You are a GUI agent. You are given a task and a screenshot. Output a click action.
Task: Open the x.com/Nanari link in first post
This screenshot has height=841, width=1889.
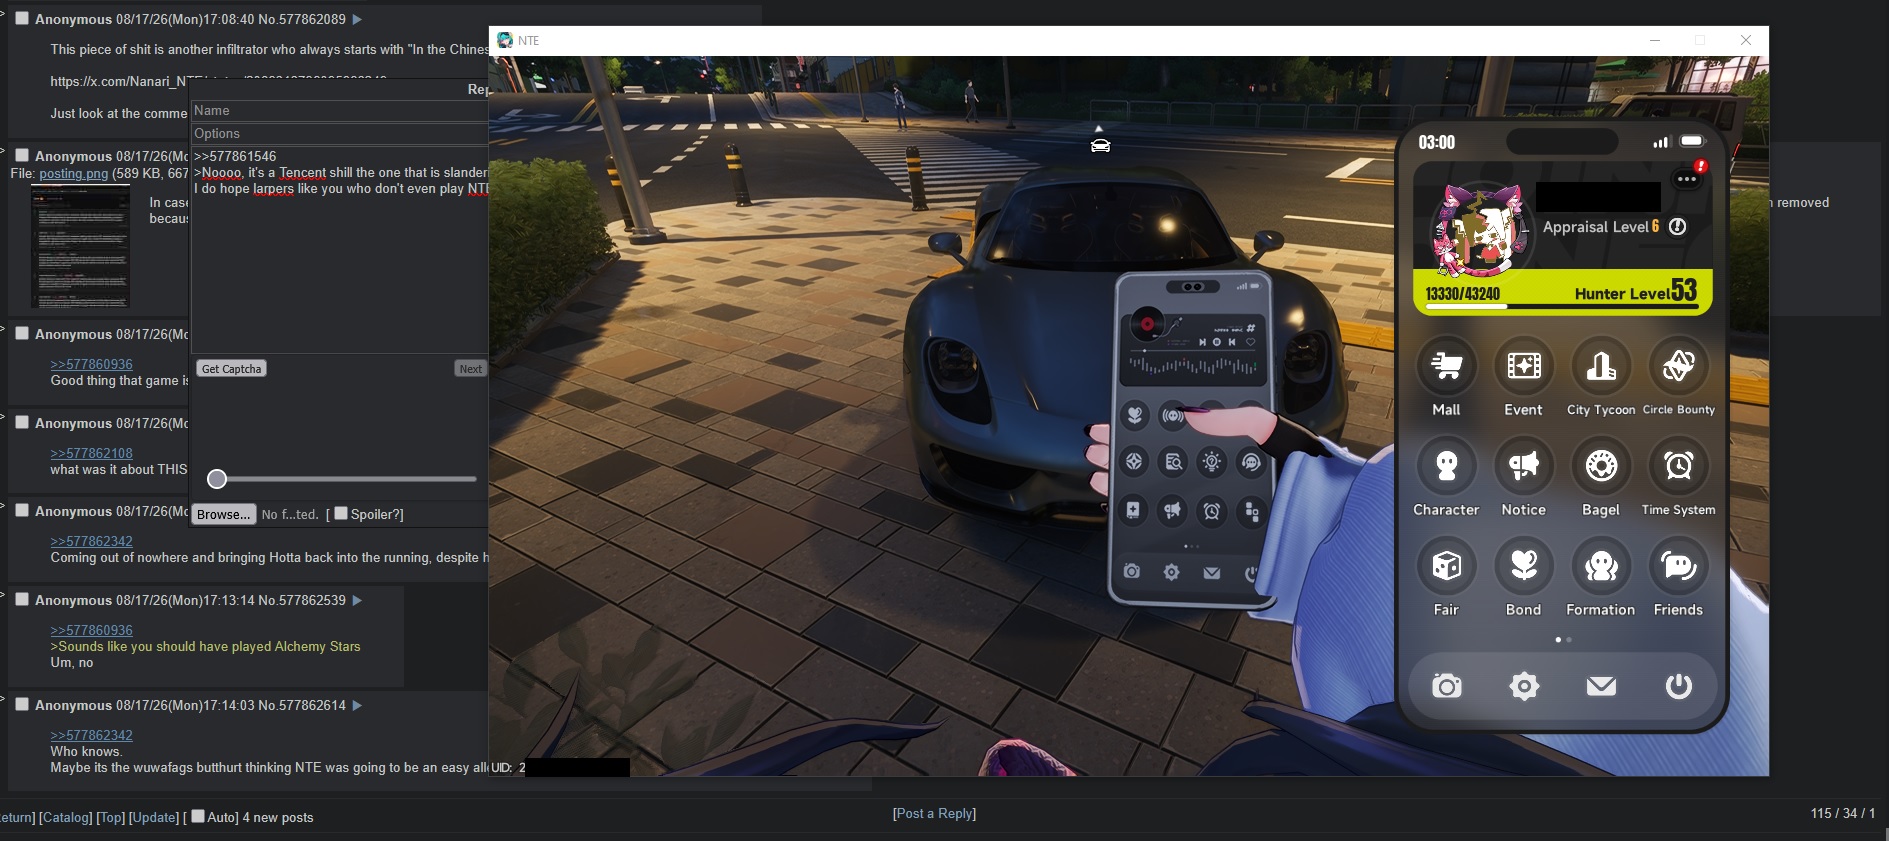pyautogui.click(x=120, y=81)
